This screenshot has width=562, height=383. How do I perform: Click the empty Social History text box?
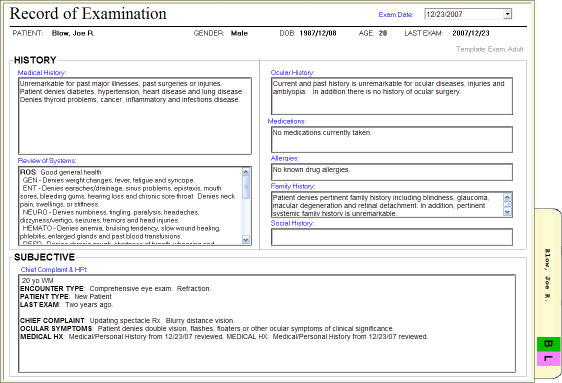(392, 237)
